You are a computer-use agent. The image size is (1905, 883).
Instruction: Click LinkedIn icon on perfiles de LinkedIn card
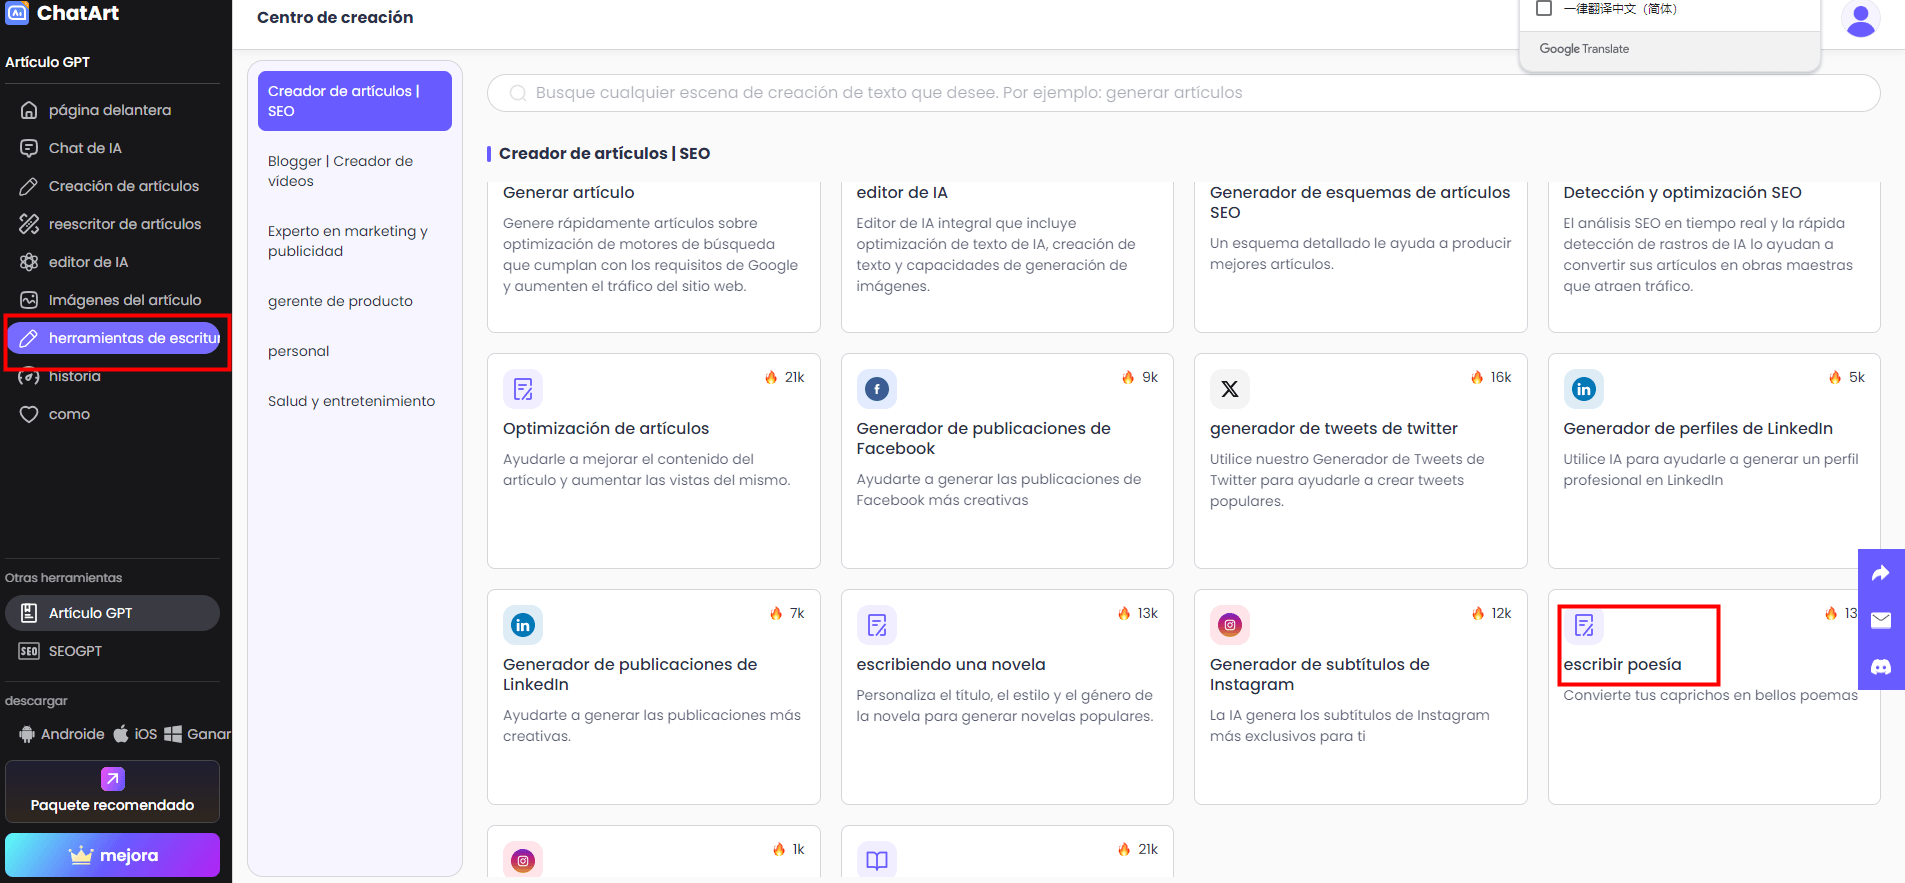1584,389
